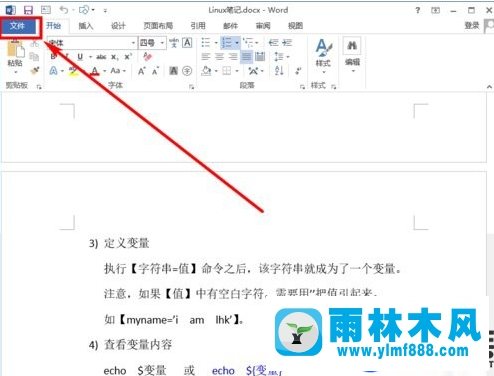The height and width of the screenshot is (376, 494).
Task: Click the enclosed character (字) circle icon
Action: tap(187, 71)
